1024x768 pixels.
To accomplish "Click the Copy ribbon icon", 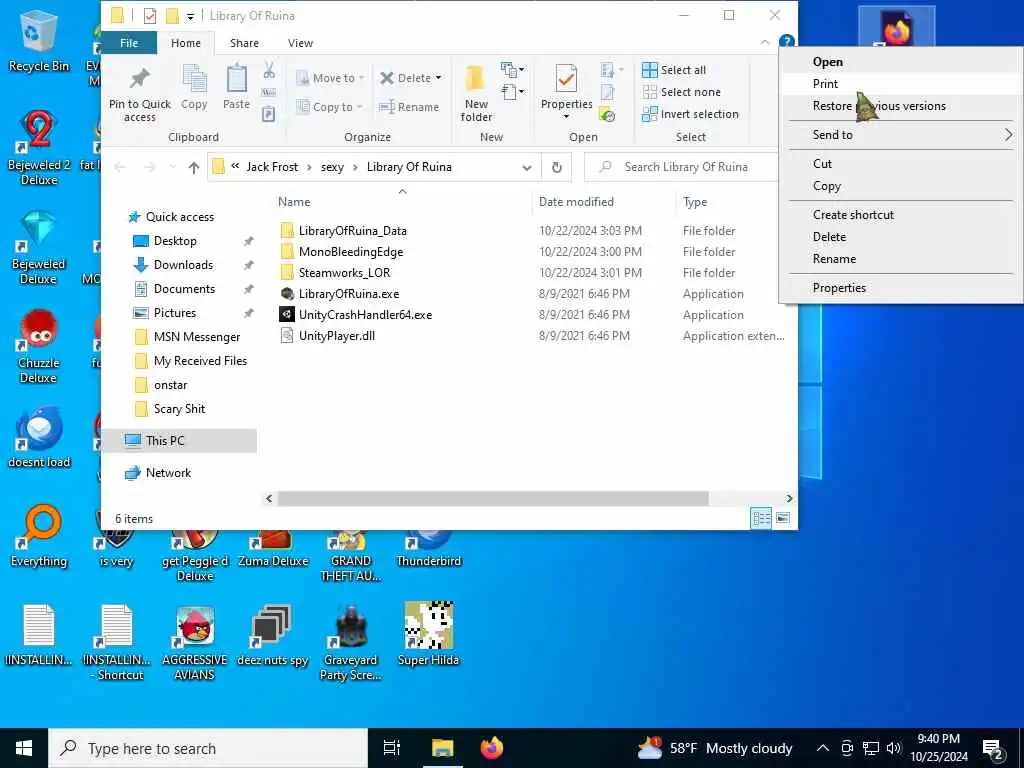I will click(x=194, y=80).
